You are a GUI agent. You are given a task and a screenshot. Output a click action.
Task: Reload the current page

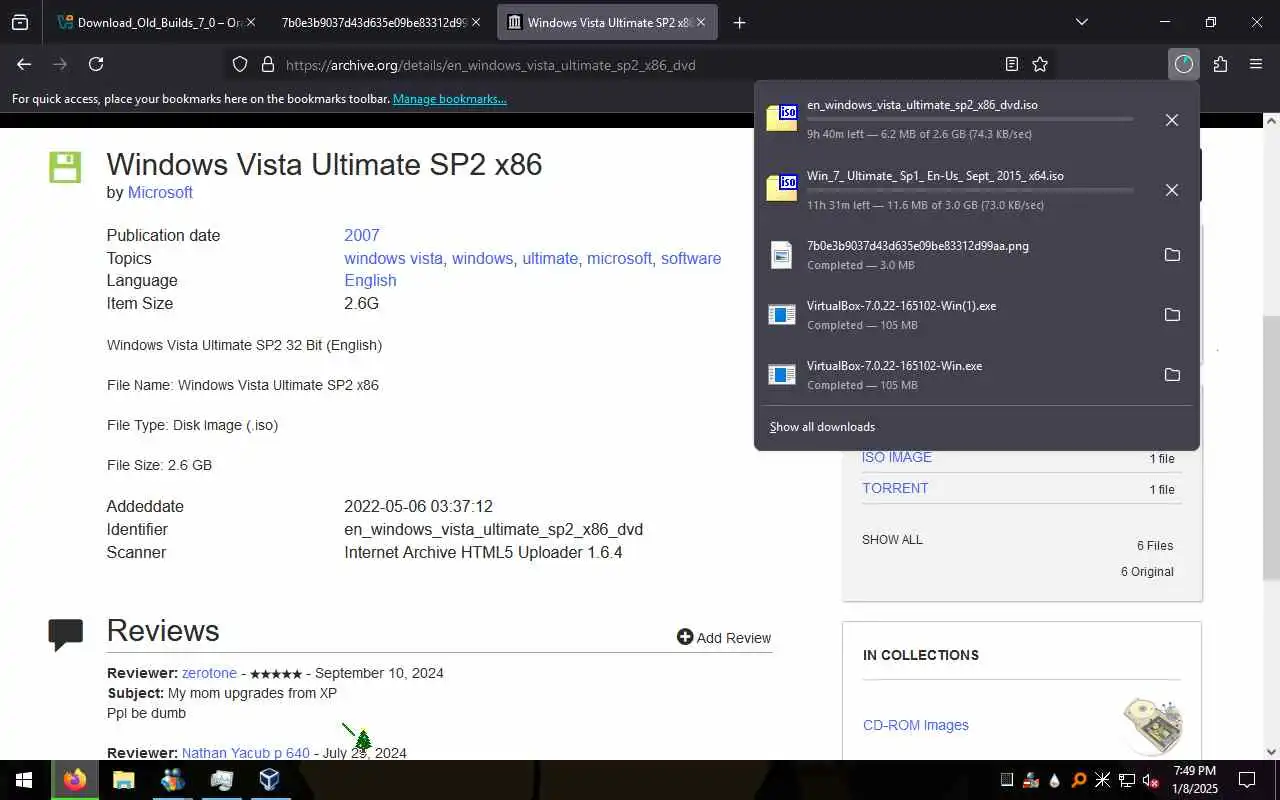(x=96, y=64)
